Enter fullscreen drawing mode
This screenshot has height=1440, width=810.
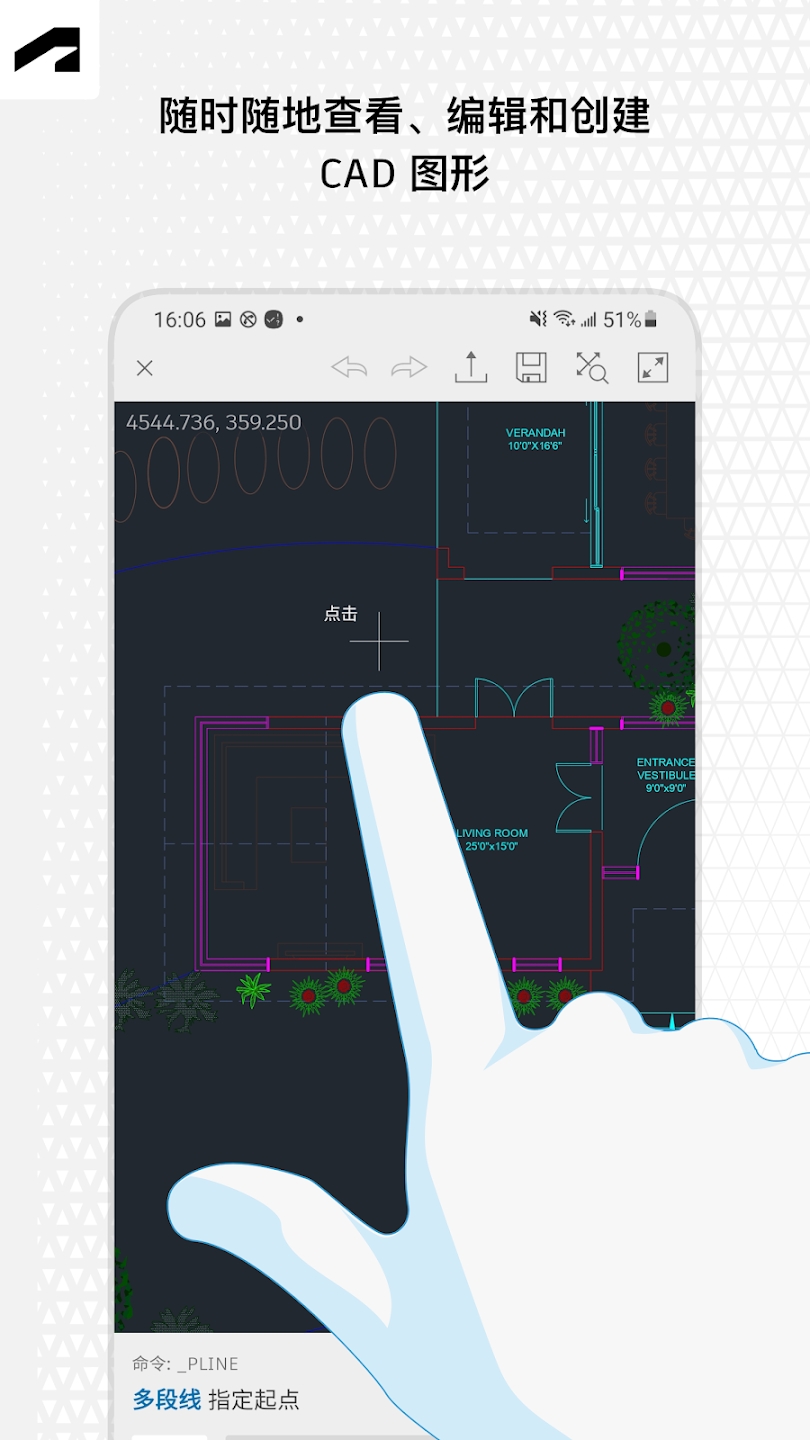[x=653, y=368]
